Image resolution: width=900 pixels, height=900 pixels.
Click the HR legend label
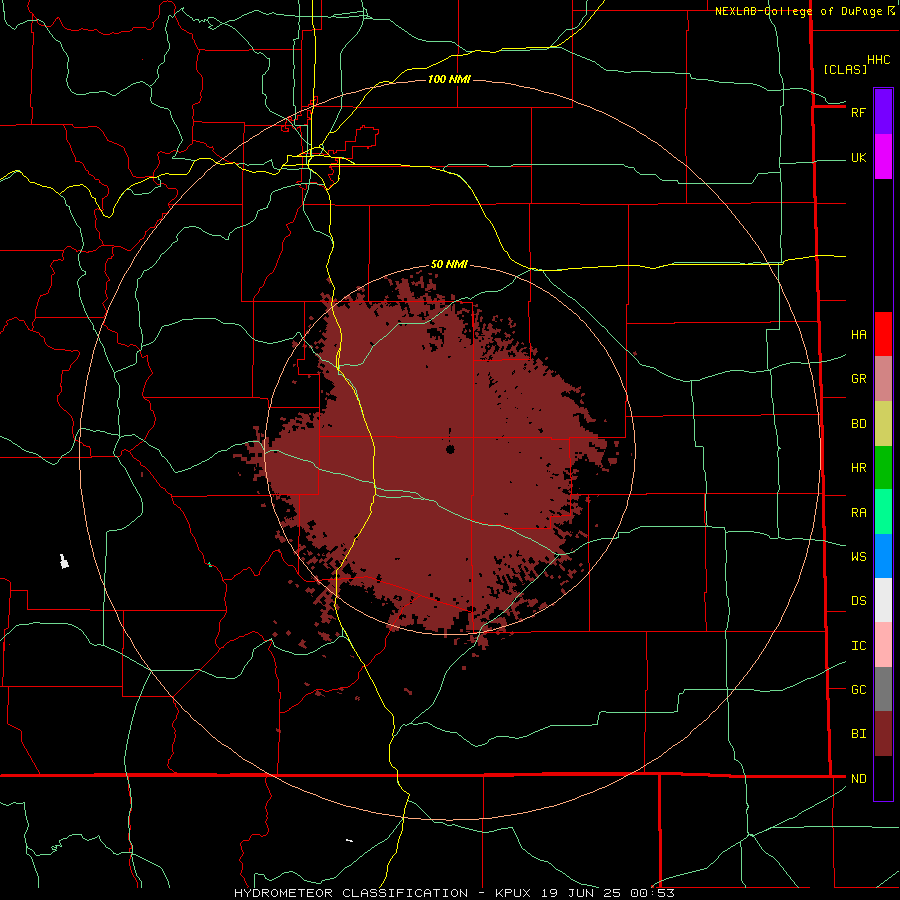click(x=858, y=468)
